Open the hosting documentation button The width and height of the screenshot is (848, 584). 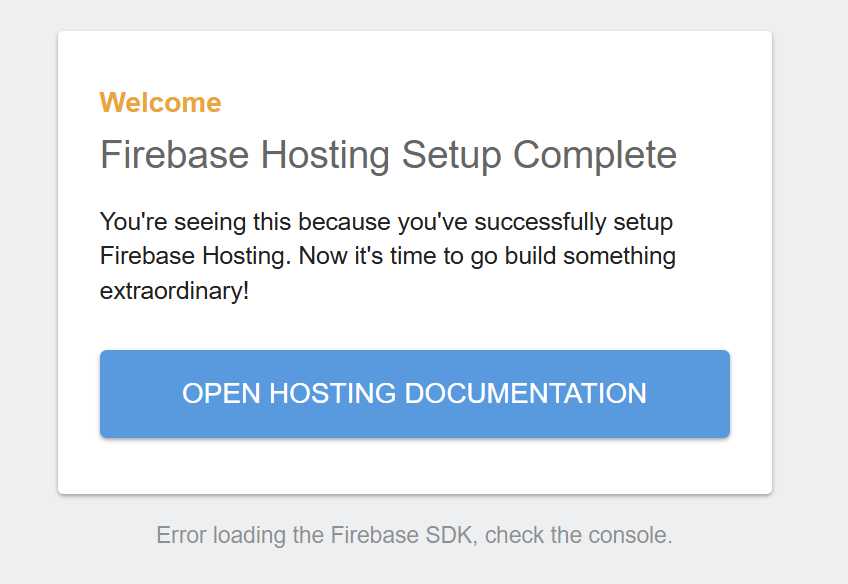pos(414,394)
